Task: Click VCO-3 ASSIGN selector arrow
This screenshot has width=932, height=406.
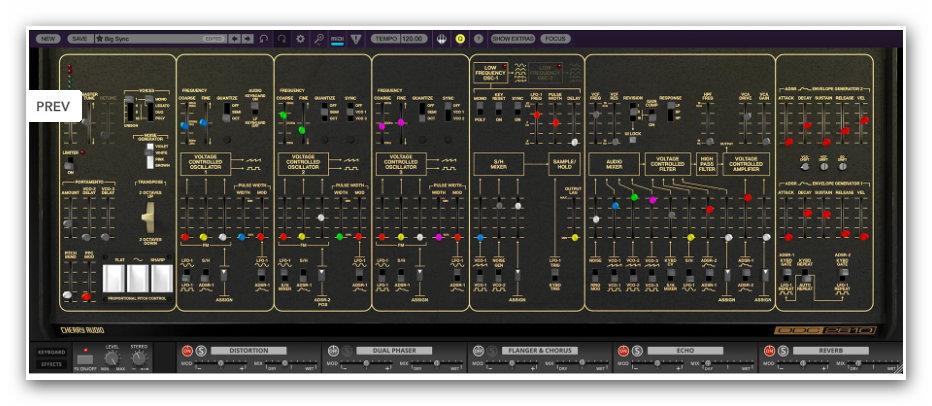Action: pyautogui.click(x=420, y=275)
